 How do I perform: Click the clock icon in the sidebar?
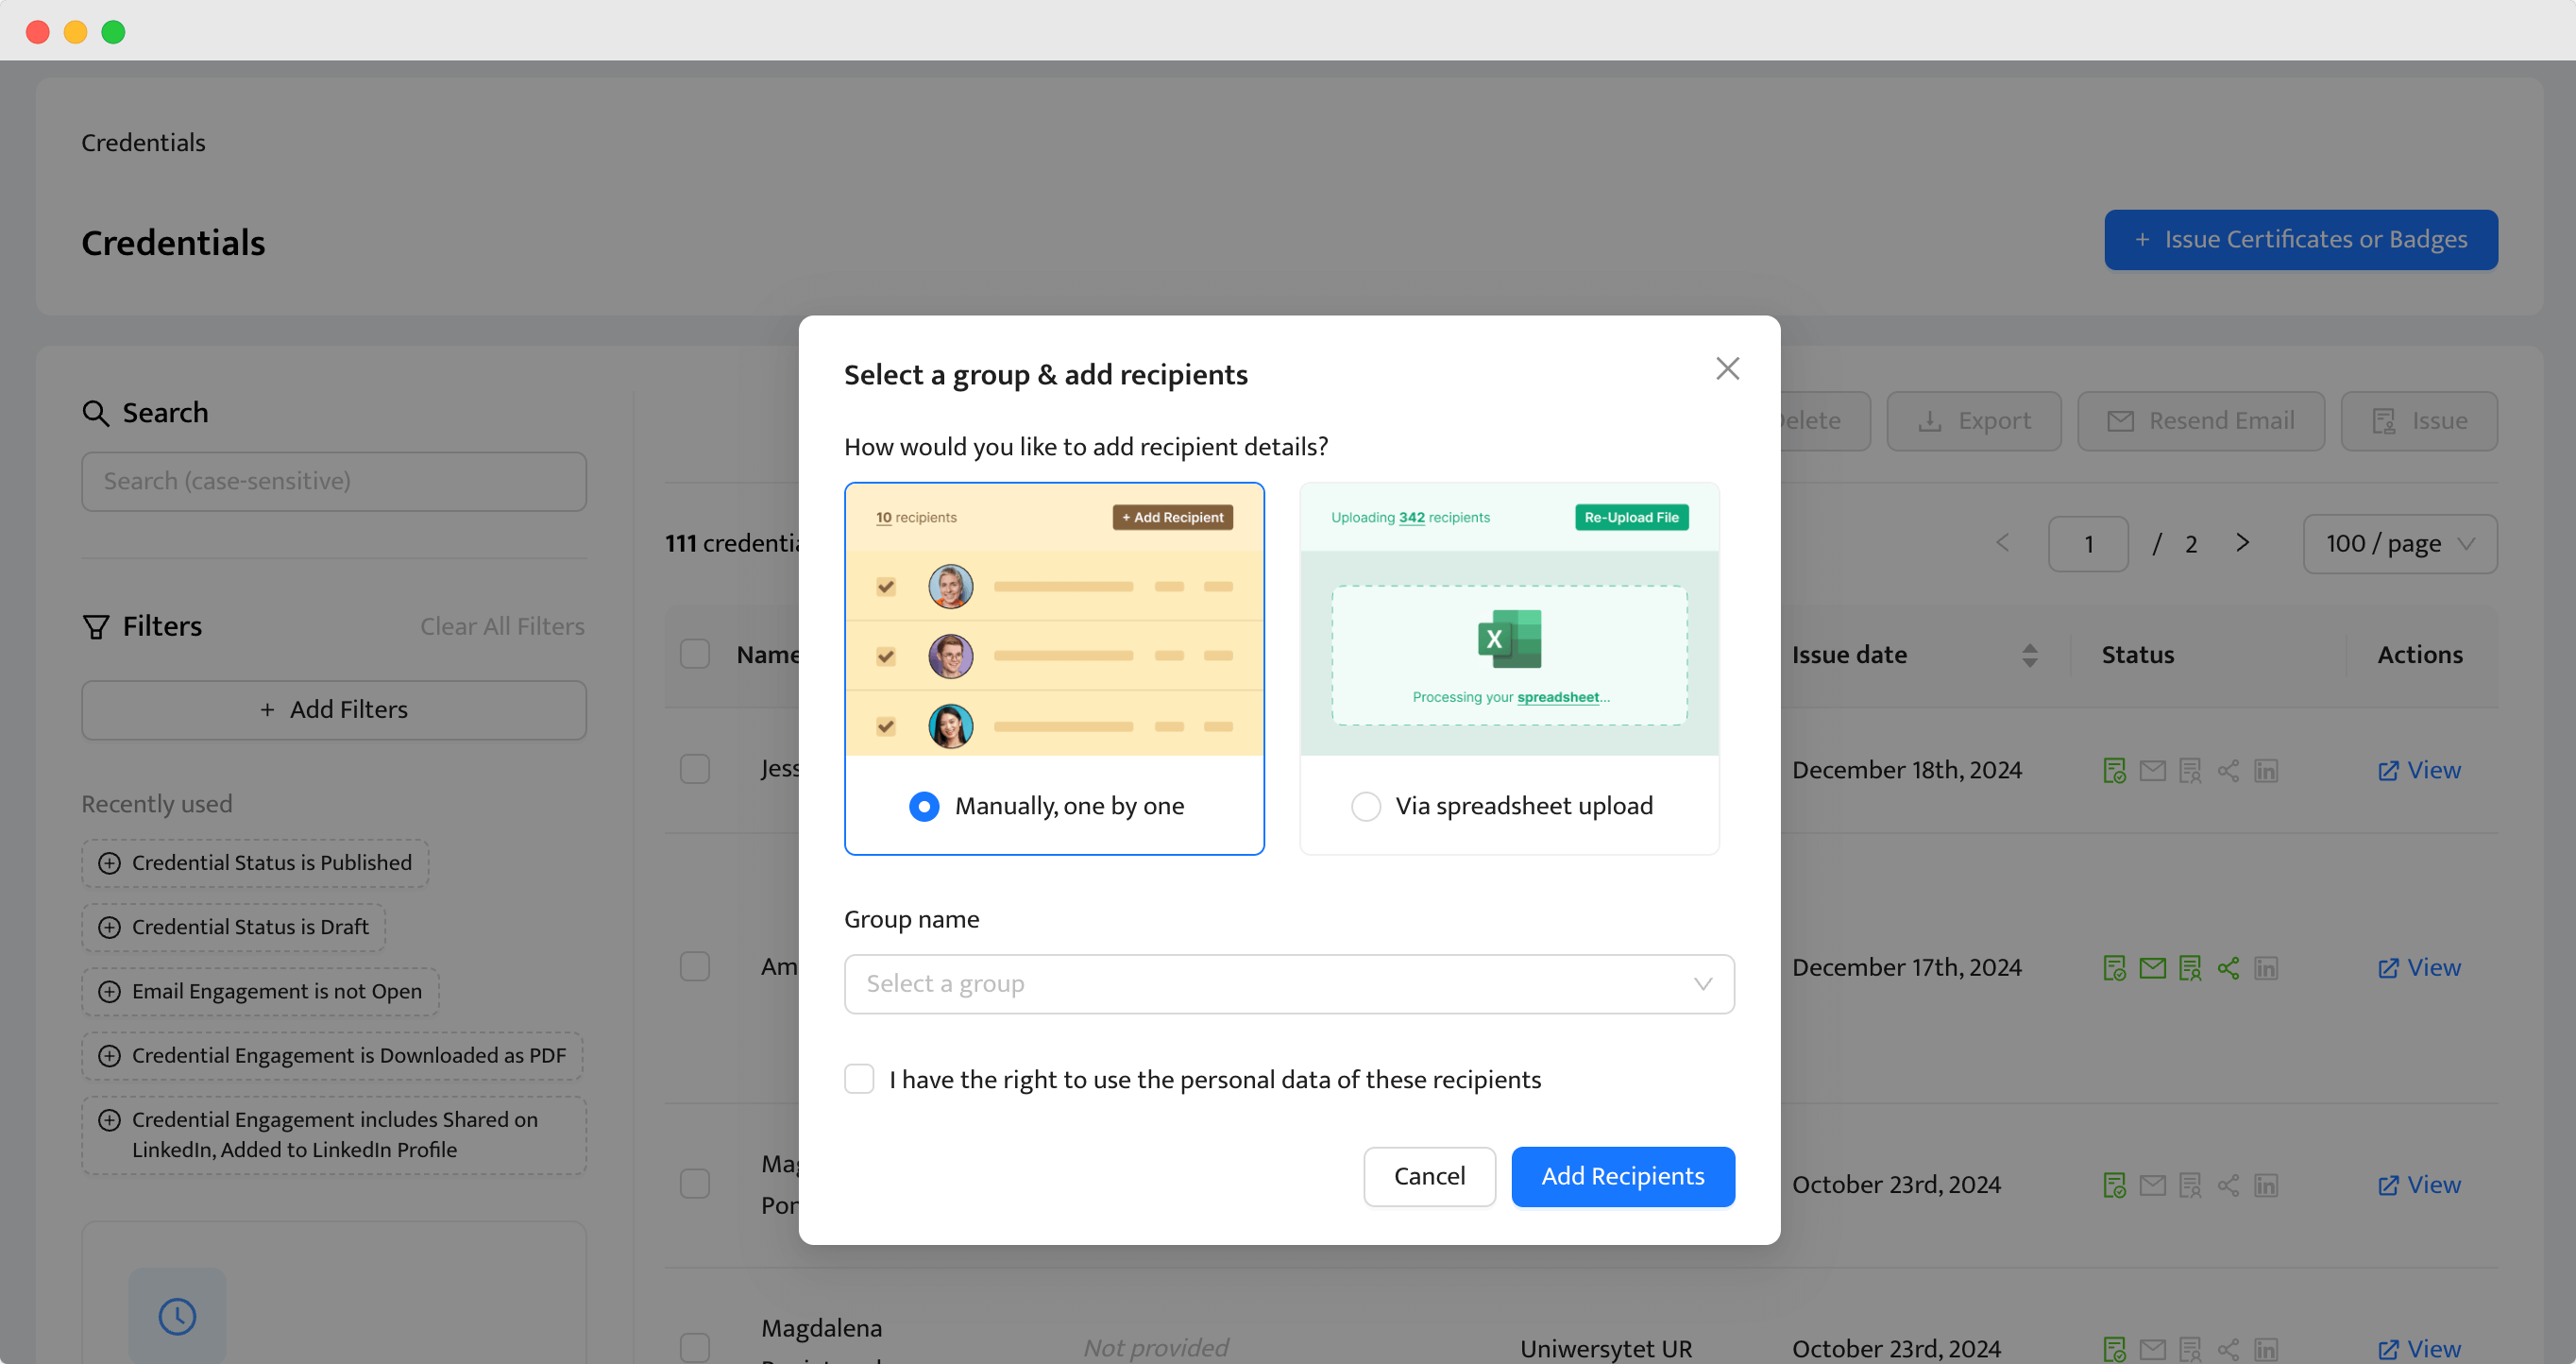click(x=177, y=1316)
